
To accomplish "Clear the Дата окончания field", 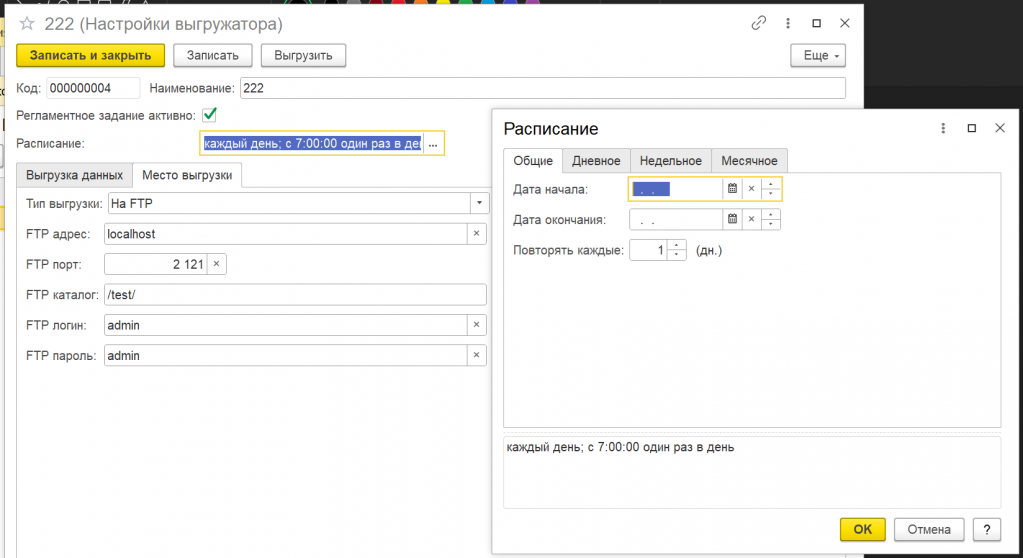I will [x=752, y=219].
